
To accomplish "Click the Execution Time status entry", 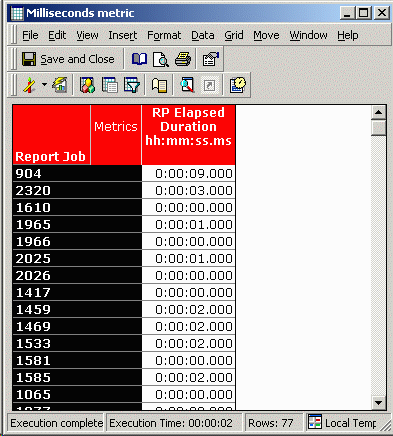I will pos(174,423).
